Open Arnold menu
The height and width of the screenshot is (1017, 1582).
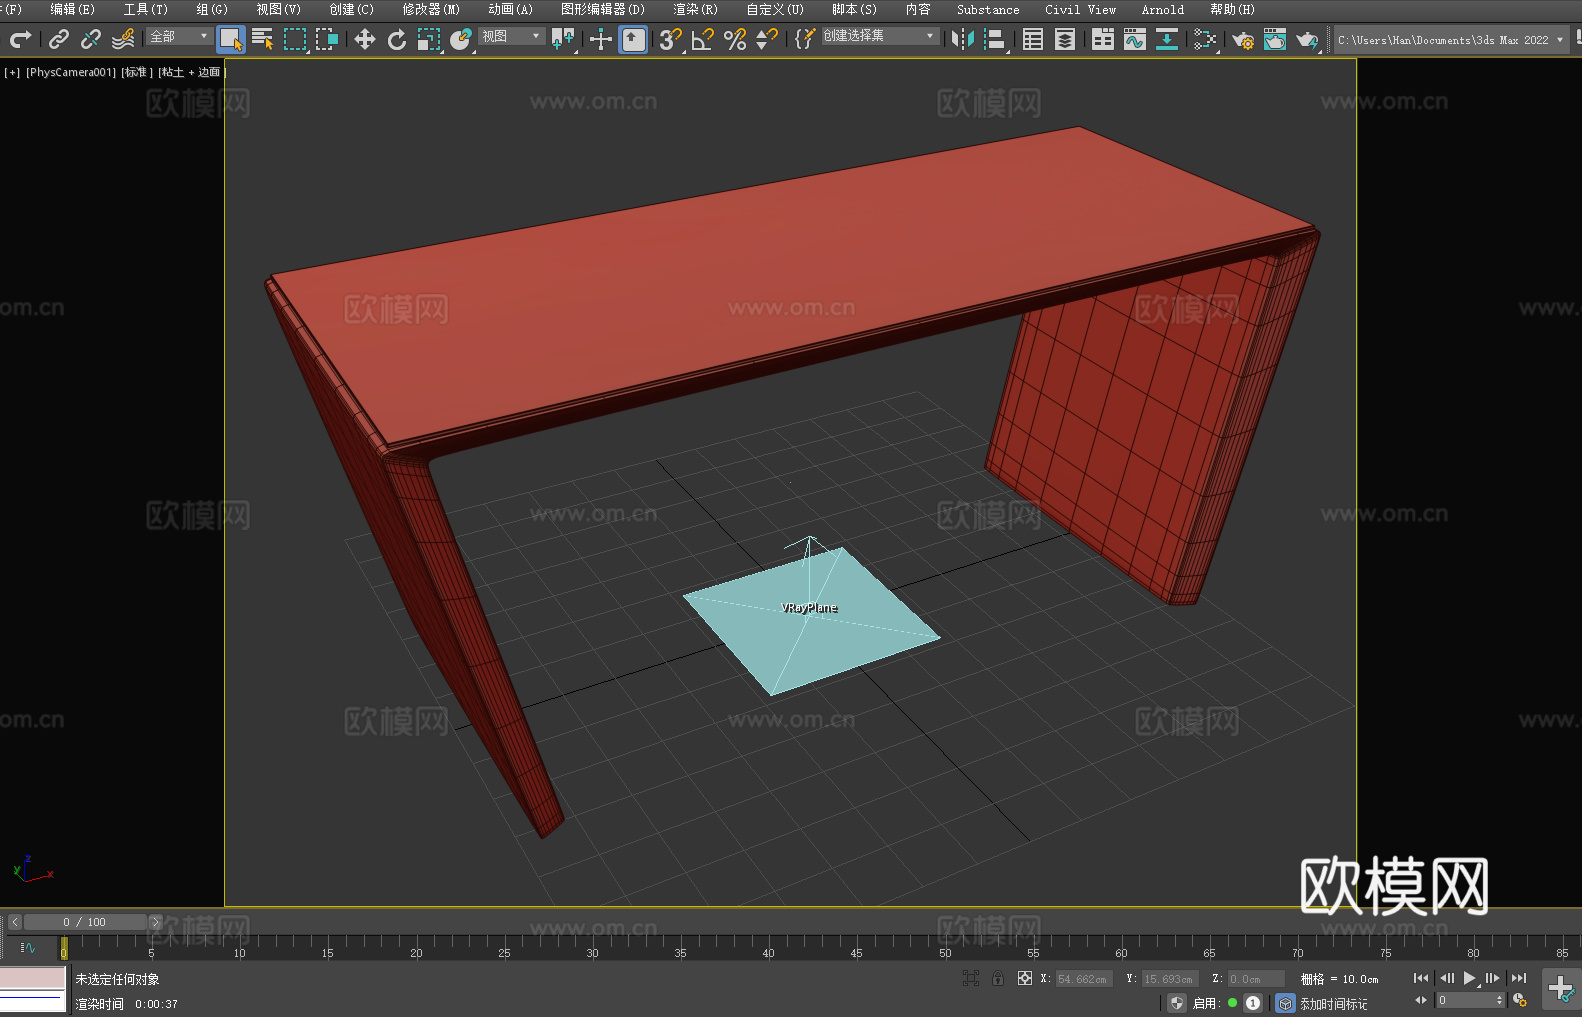pos(1163,9)
